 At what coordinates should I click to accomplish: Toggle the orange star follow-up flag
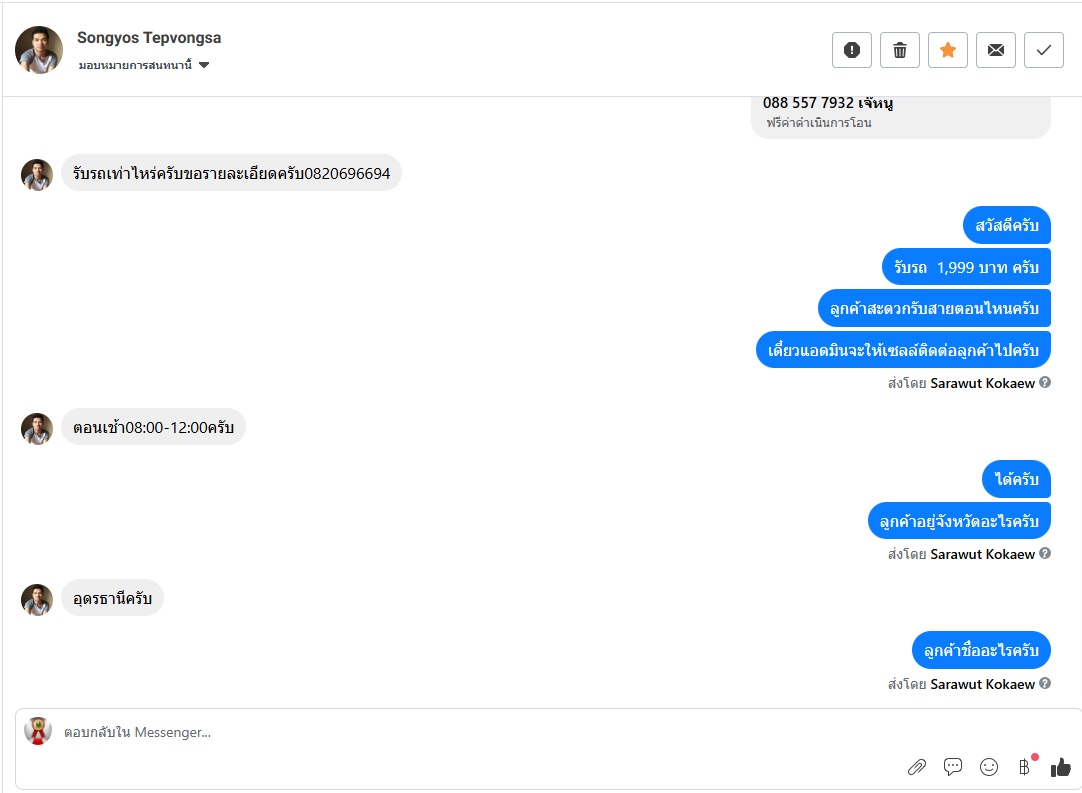pyautogui.click(x=948, y=50)
